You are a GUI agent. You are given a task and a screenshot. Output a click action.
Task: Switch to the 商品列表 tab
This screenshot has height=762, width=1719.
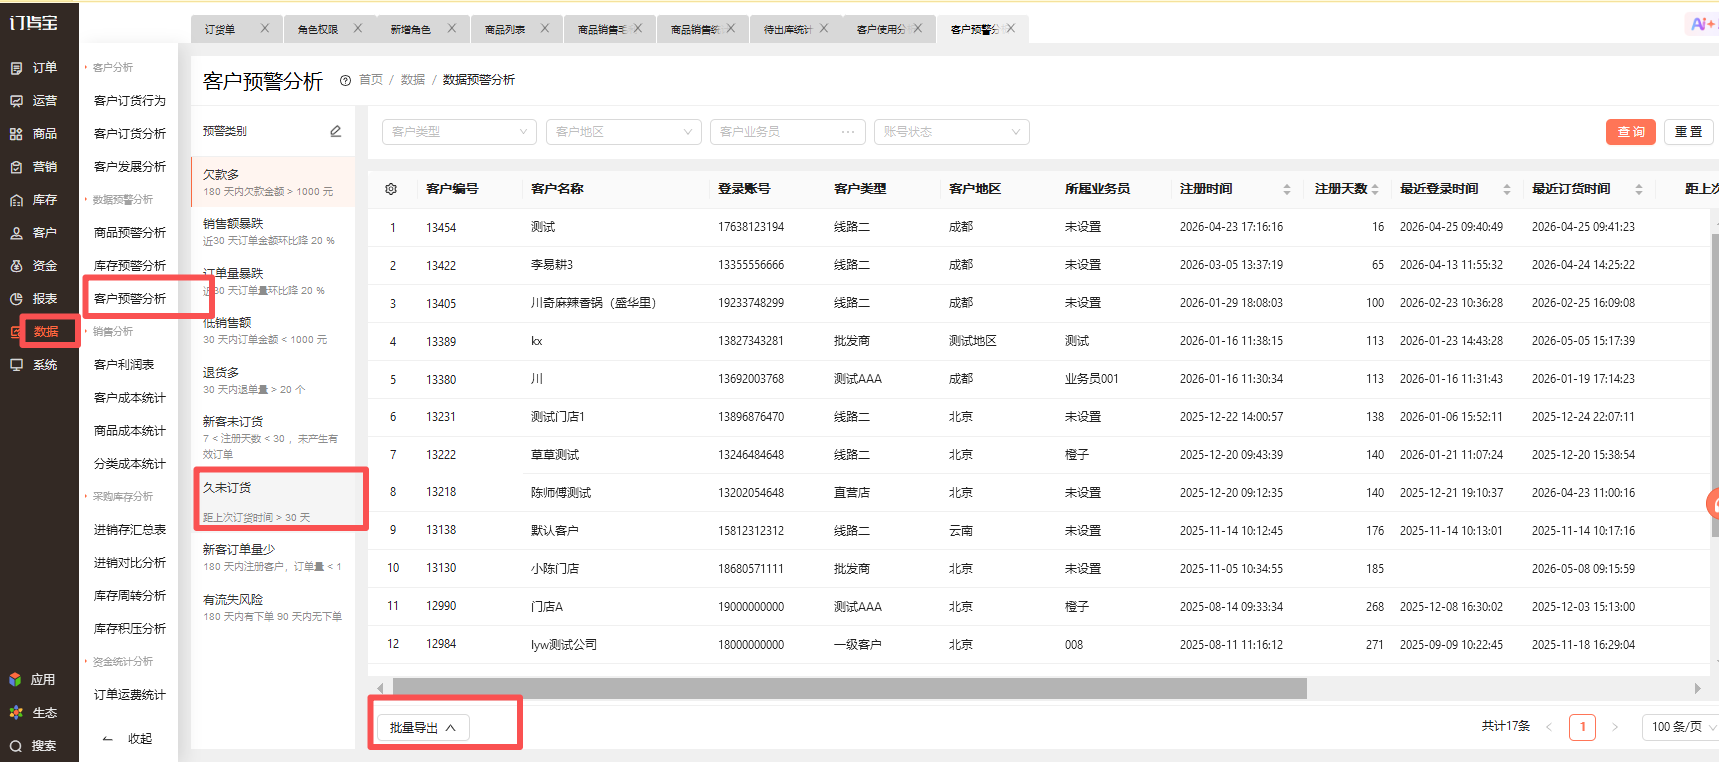(505, 30)
